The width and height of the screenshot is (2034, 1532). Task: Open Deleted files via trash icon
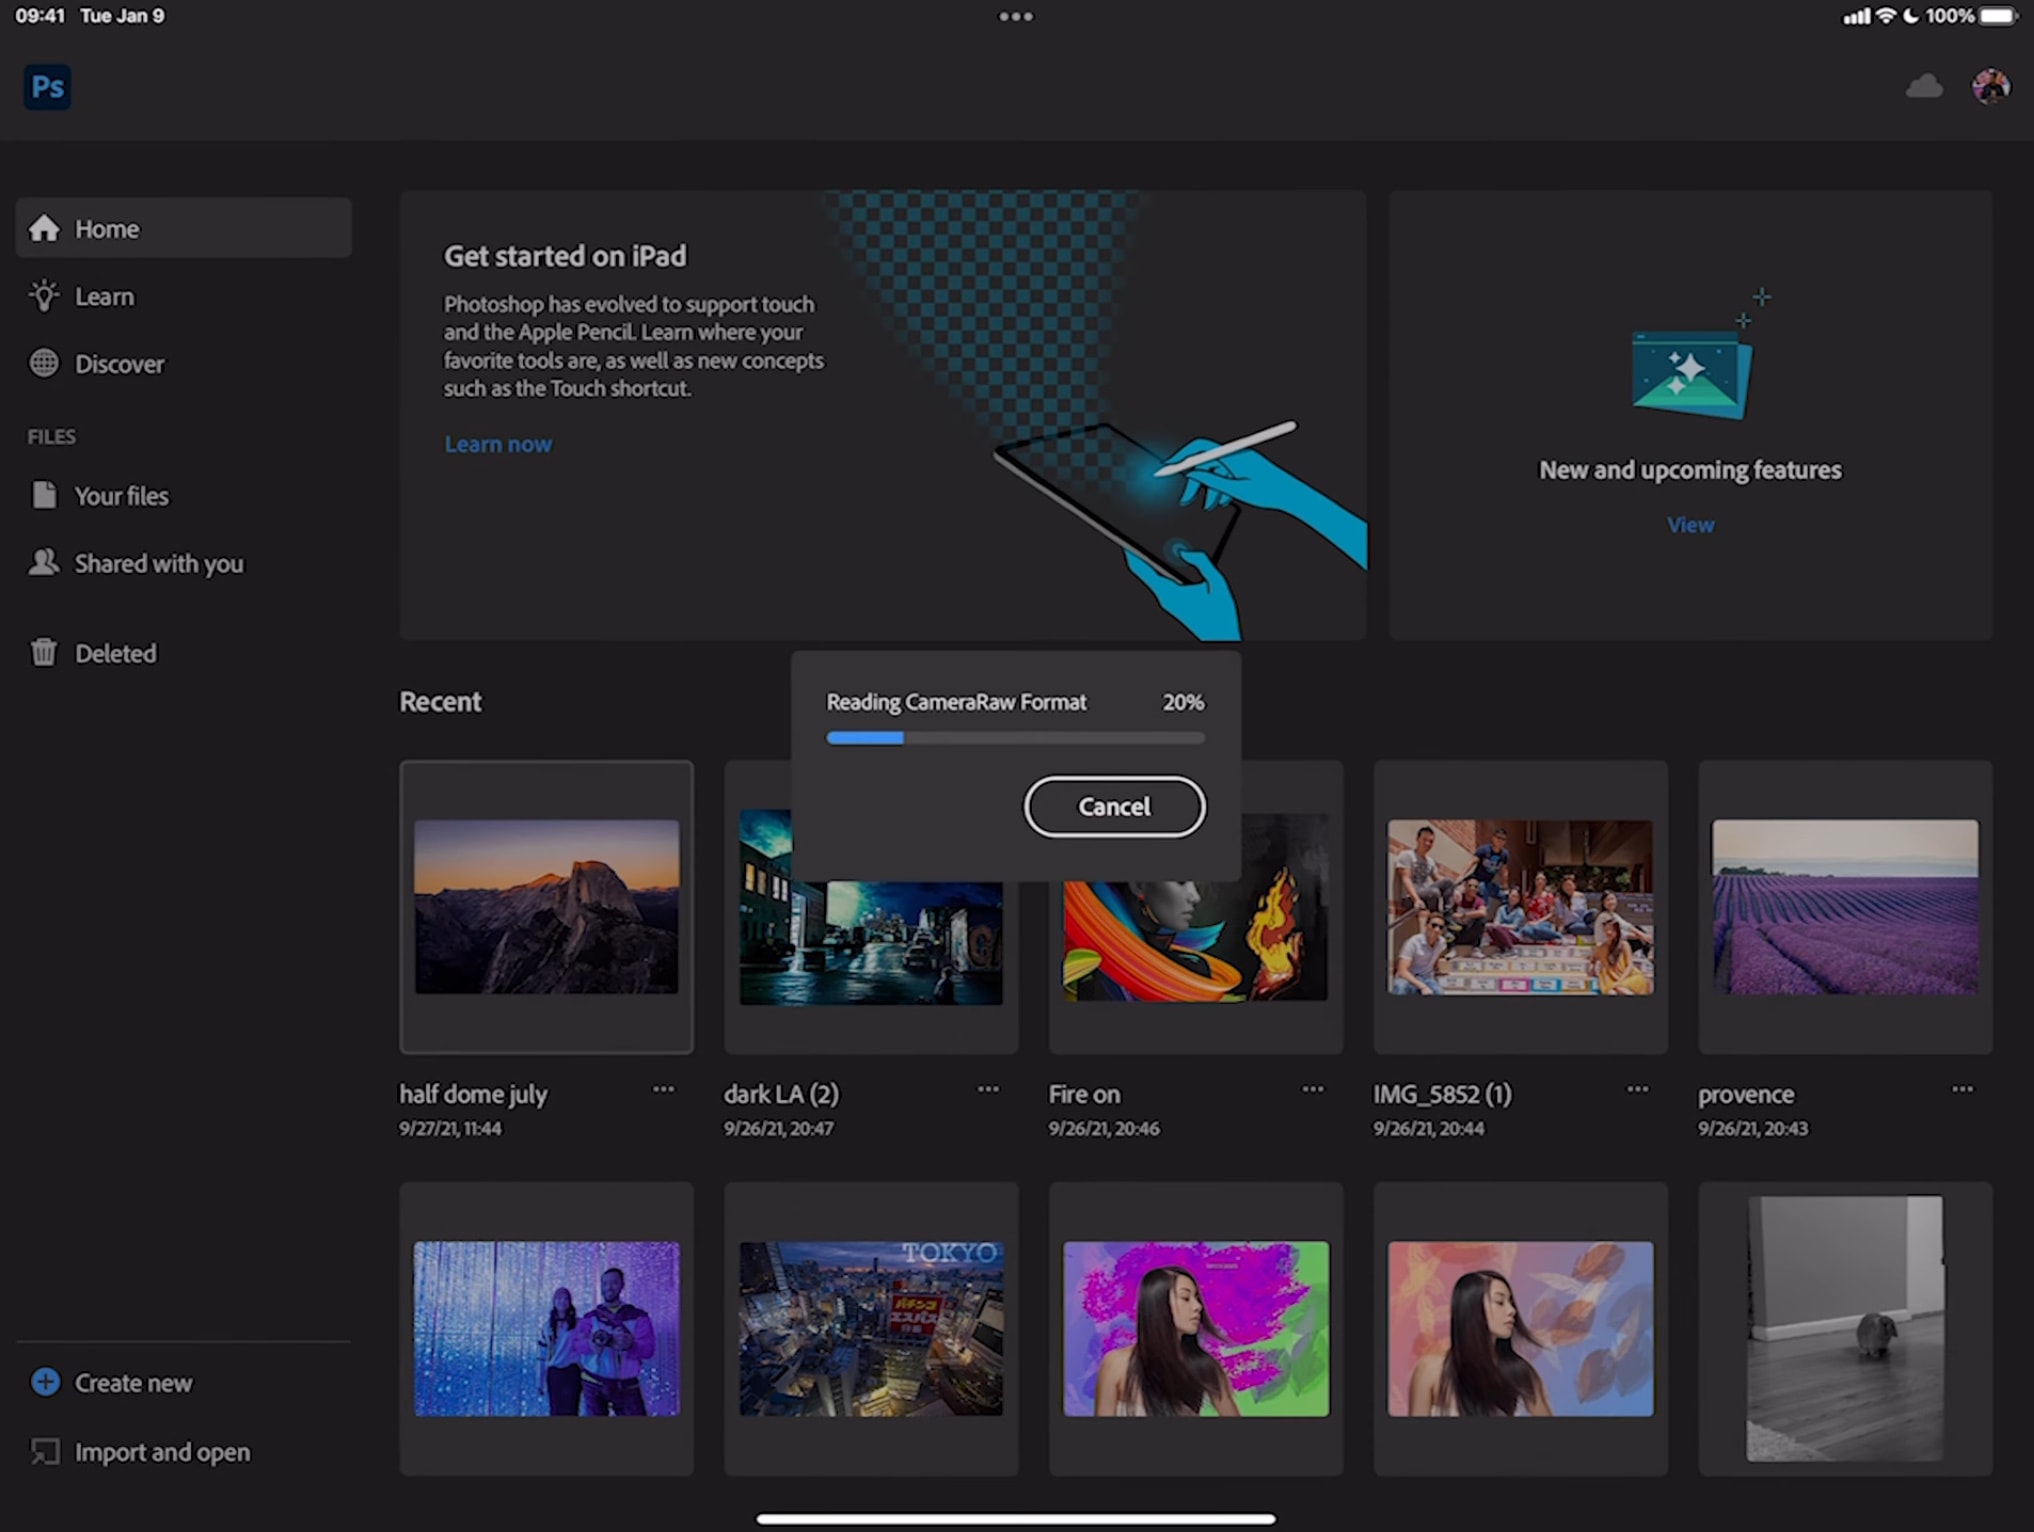pyautogui.click(x=44, y=652)
